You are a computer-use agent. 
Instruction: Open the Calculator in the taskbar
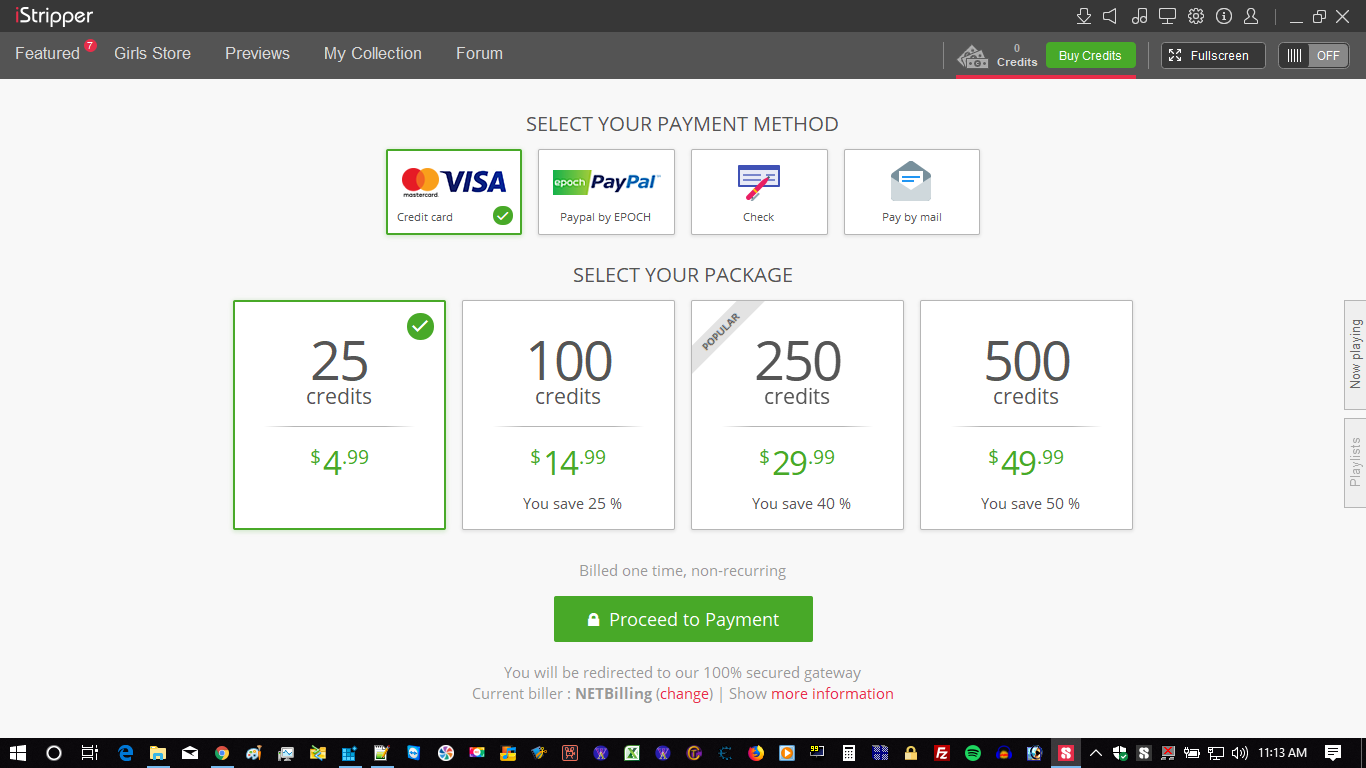point(848,753)
